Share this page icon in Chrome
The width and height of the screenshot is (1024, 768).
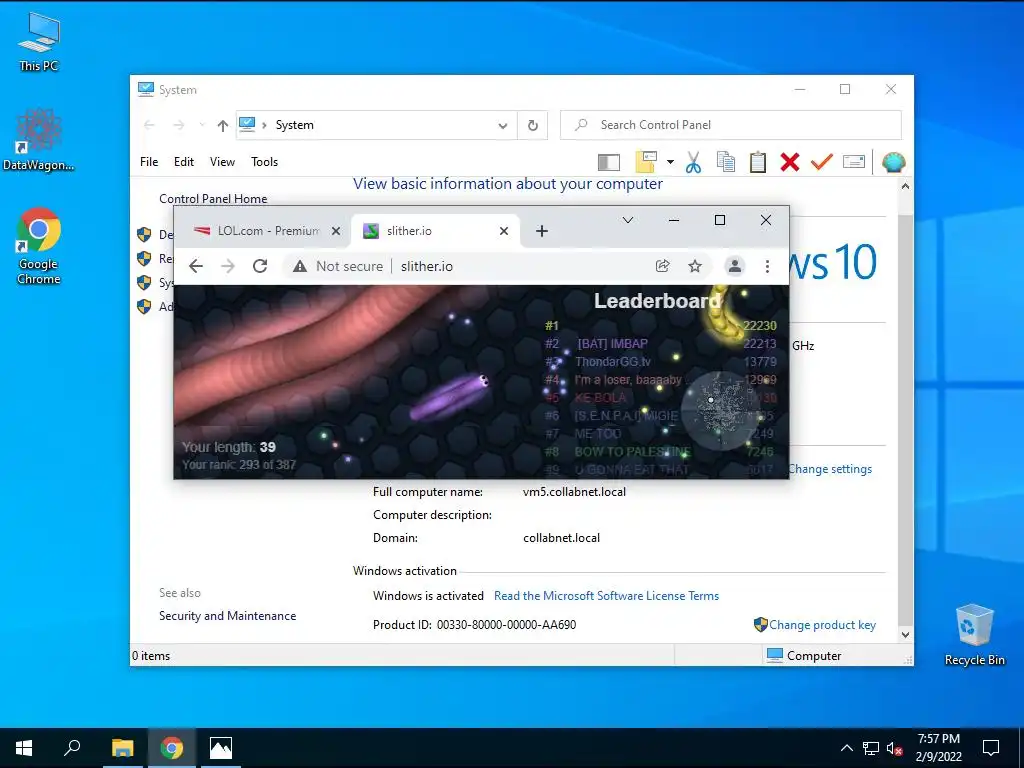tap(662, 266)
